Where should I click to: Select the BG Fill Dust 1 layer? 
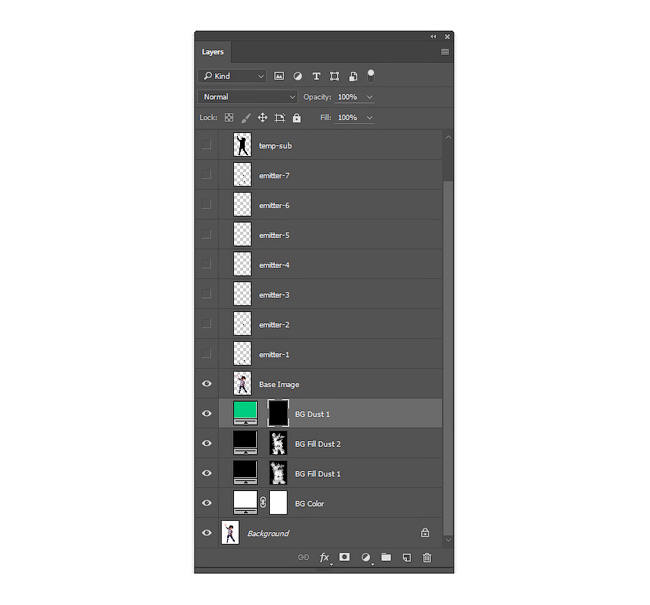[x=330, y=474]
